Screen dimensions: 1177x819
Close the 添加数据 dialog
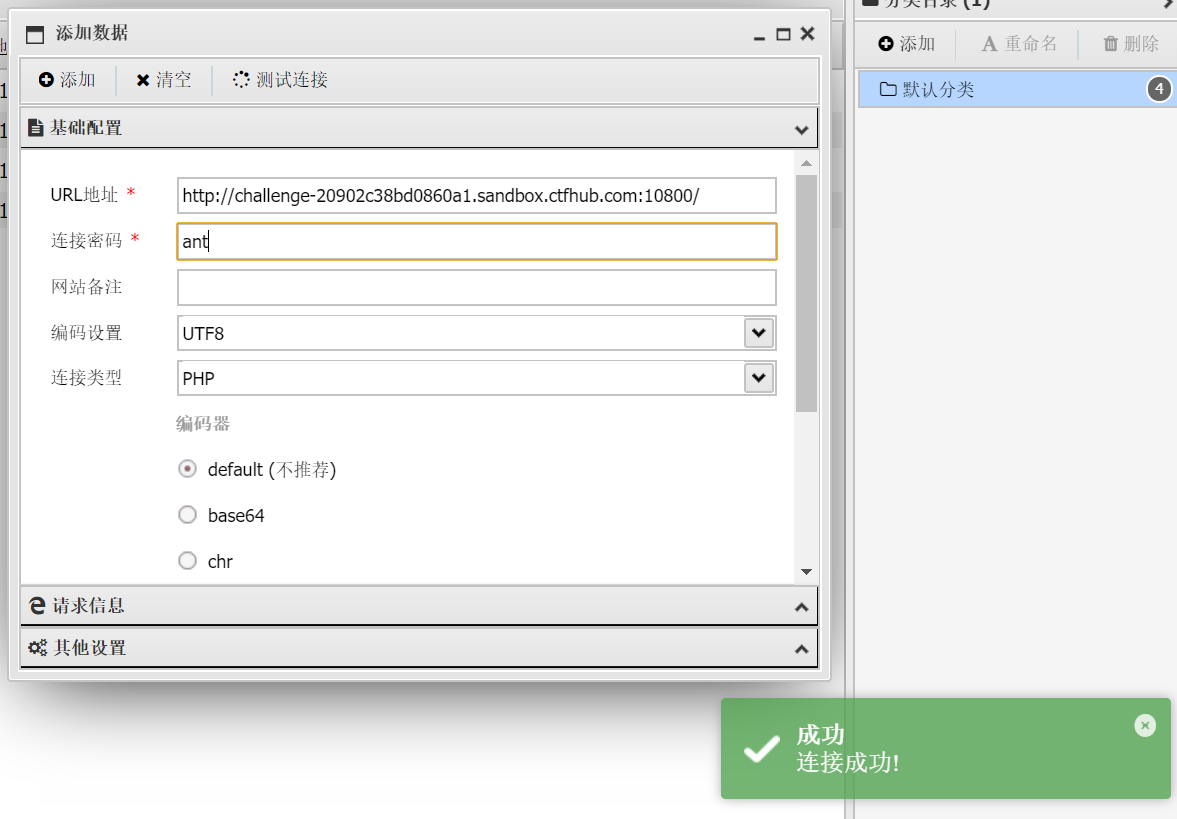coord(808,34)
